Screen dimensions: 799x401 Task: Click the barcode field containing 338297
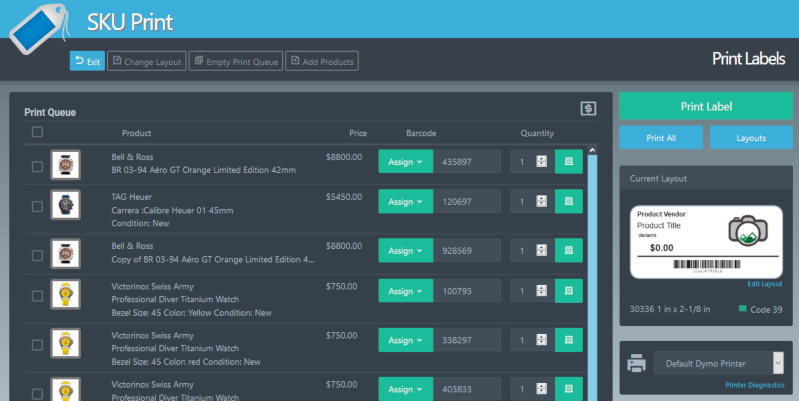[x=467, y=340]
